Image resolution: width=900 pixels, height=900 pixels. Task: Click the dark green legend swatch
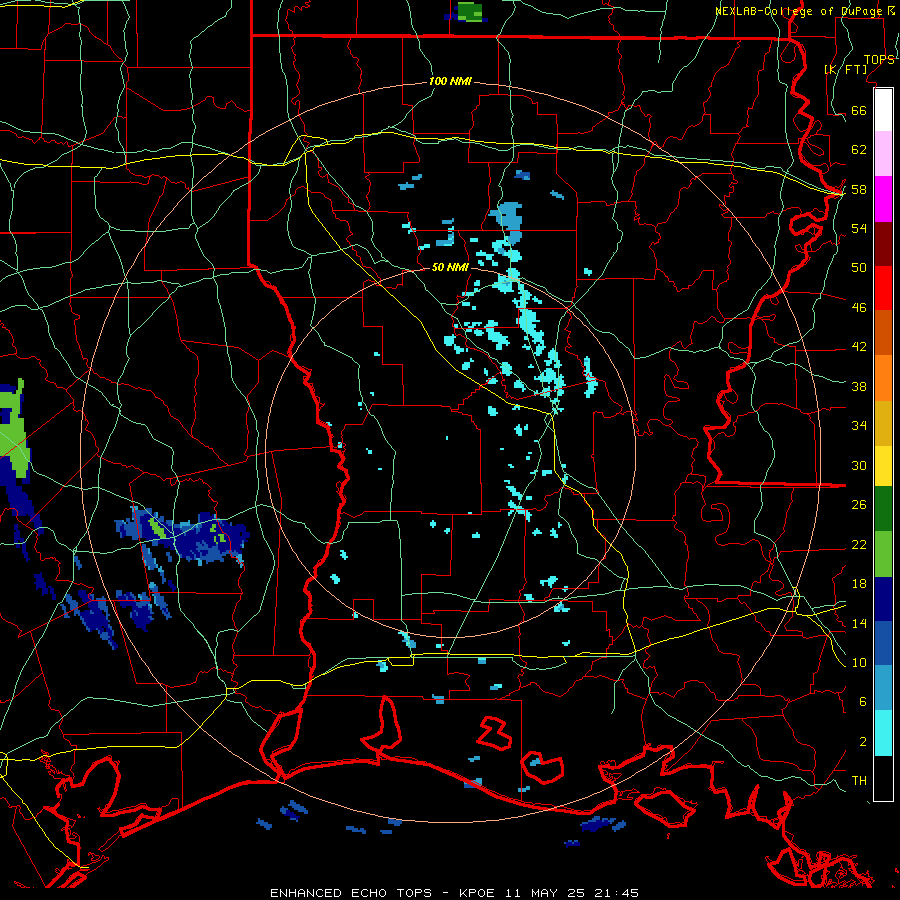coord(883,509)
